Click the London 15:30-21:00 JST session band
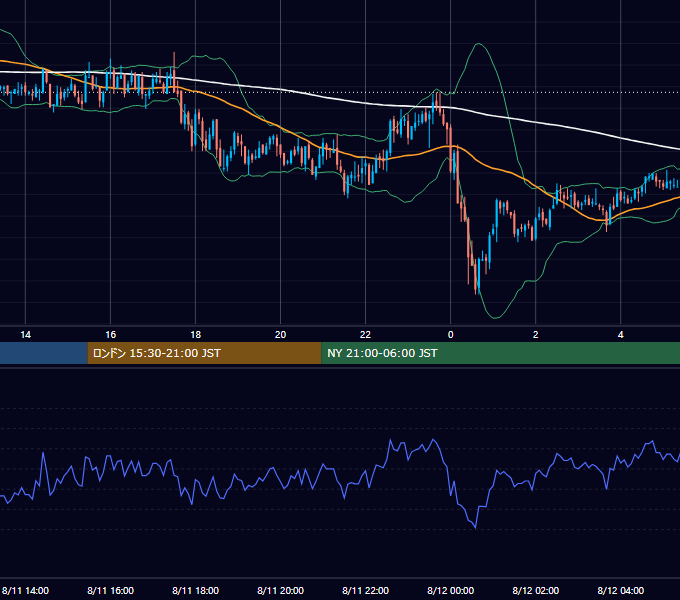 click(204, 353)
